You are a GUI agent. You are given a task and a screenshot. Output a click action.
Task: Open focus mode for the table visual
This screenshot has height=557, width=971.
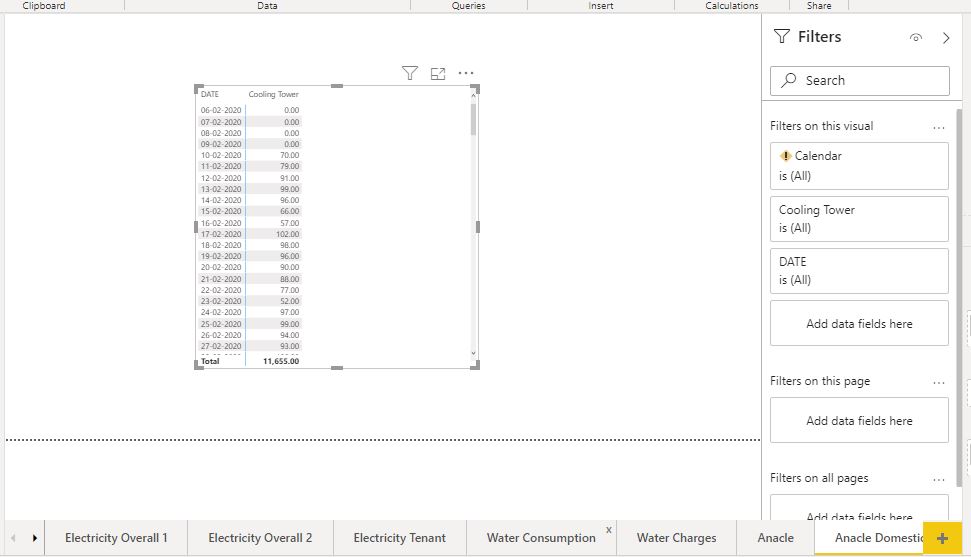point(438,73)
